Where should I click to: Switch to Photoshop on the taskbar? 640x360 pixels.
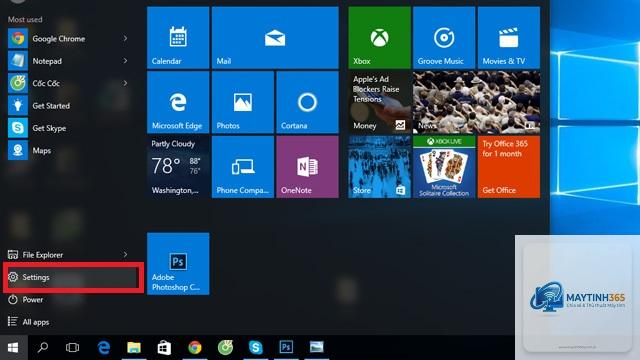click(x=286, y=348)
